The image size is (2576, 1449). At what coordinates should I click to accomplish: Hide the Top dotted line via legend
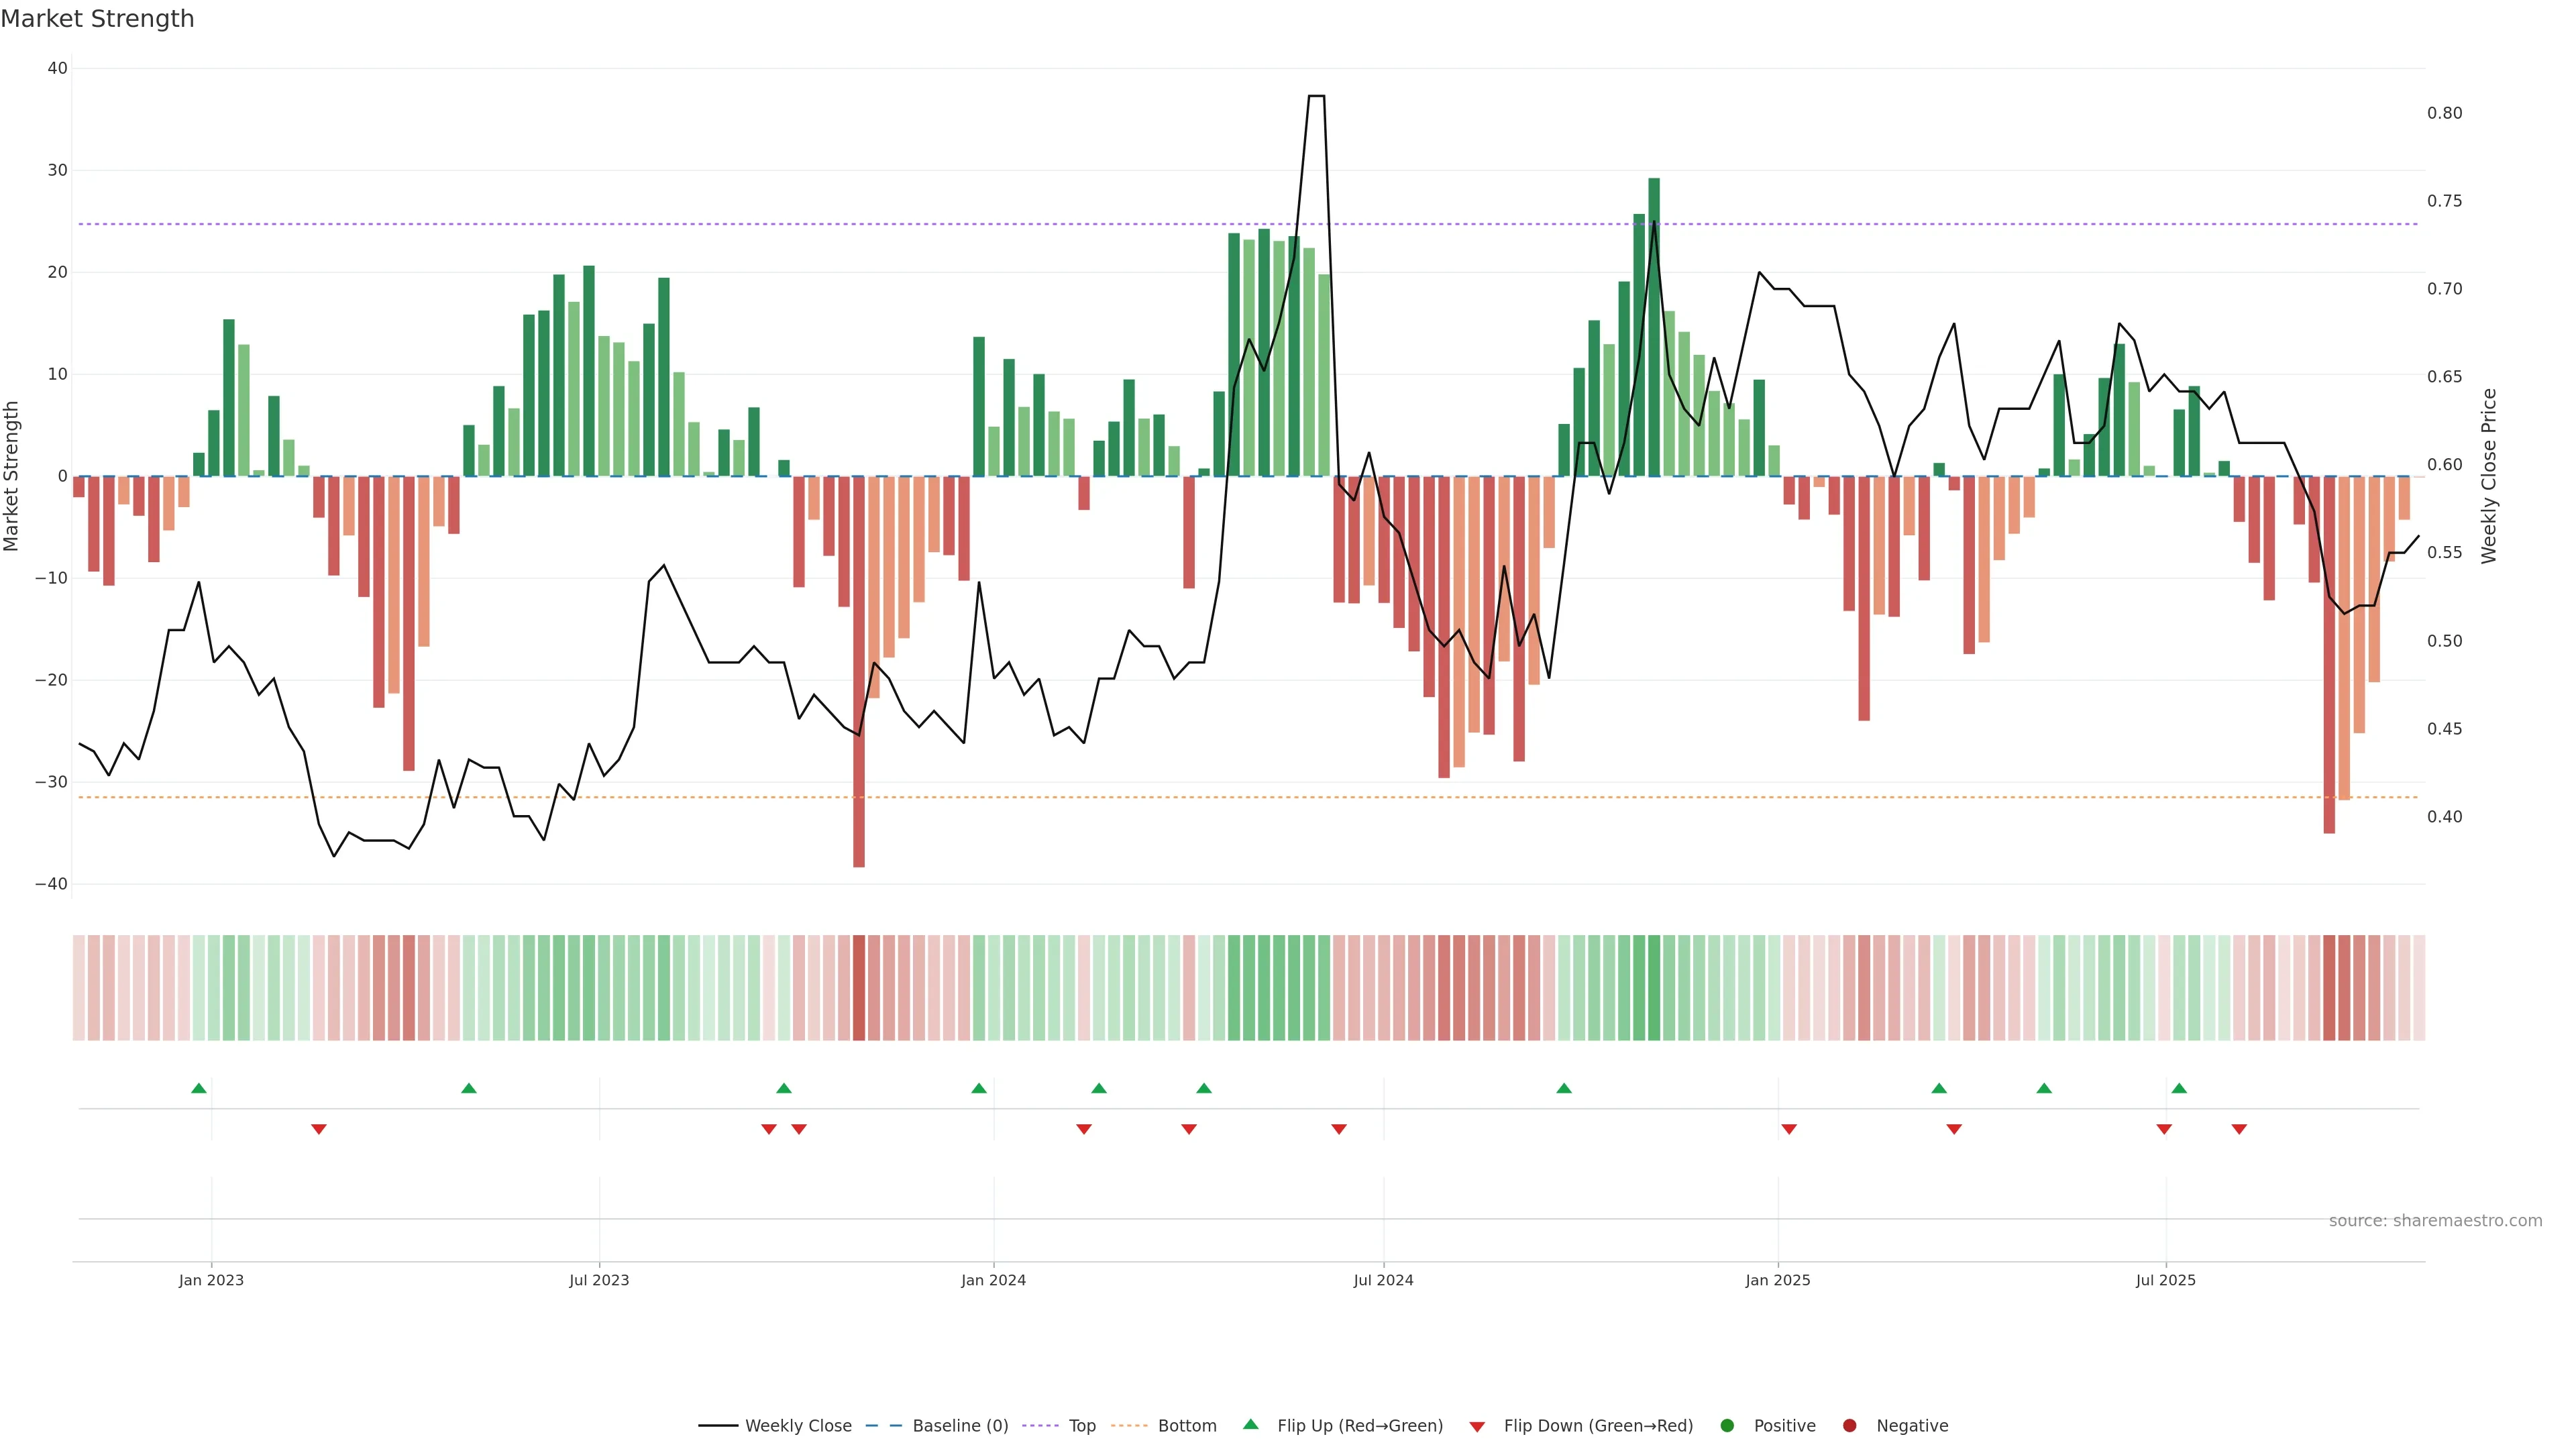[1081, 1425]
